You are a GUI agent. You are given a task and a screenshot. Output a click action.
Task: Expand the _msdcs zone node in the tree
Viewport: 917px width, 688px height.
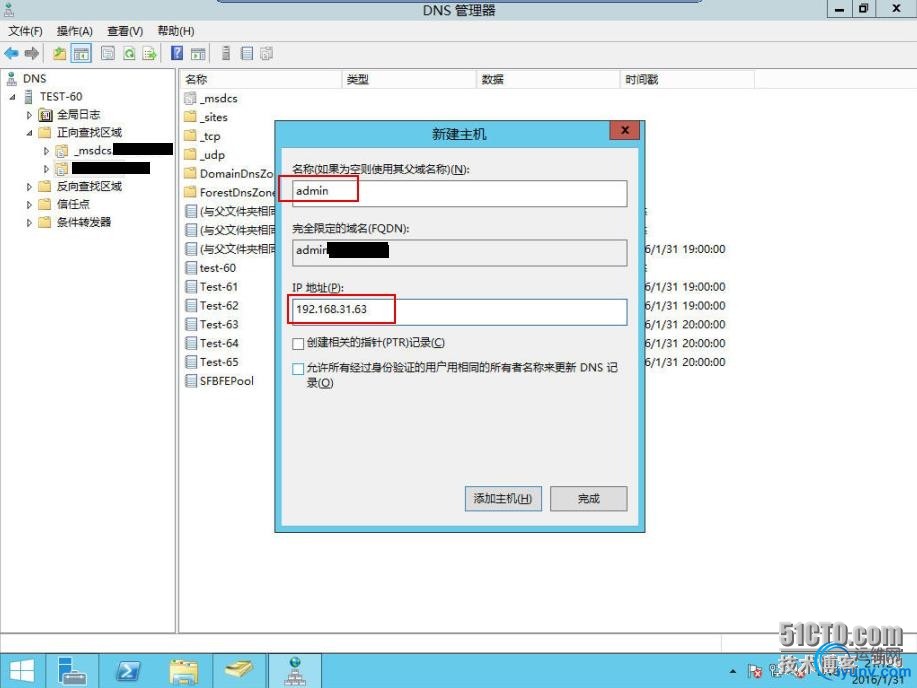46,151
